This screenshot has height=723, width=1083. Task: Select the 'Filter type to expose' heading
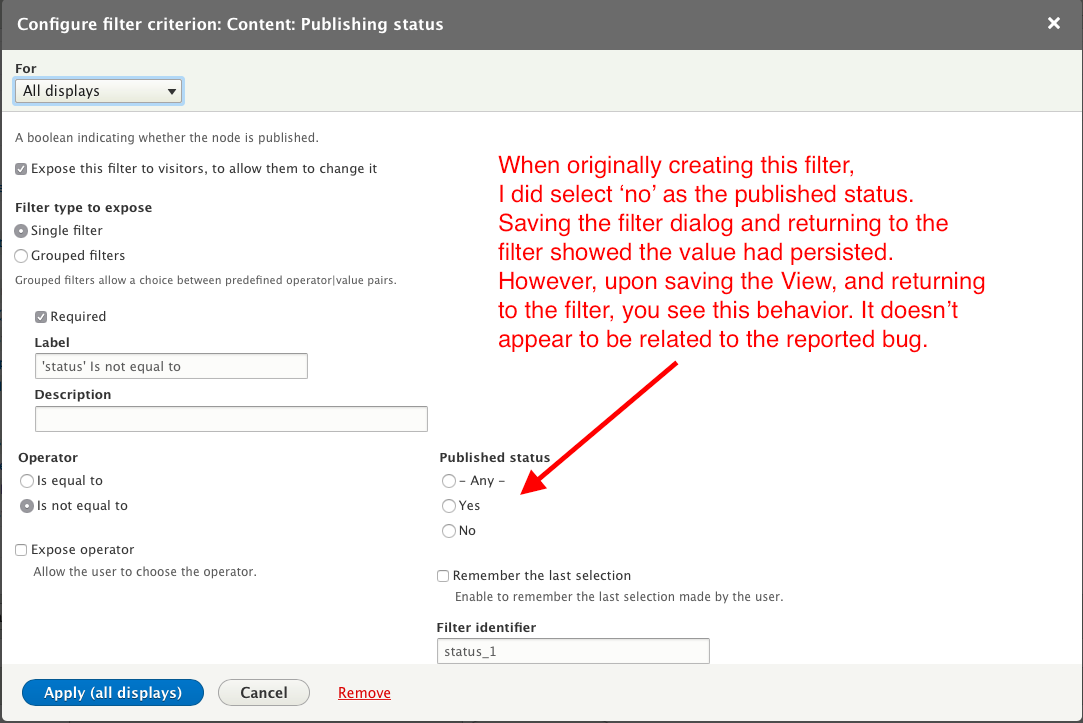tap(84, 208)
